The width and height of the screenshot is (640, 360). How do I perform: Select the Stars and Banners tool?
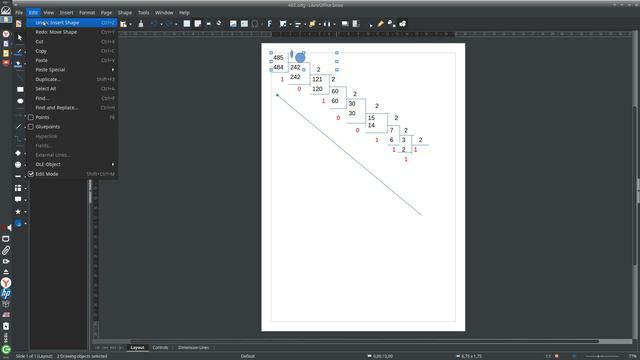(x=18, y=211)
